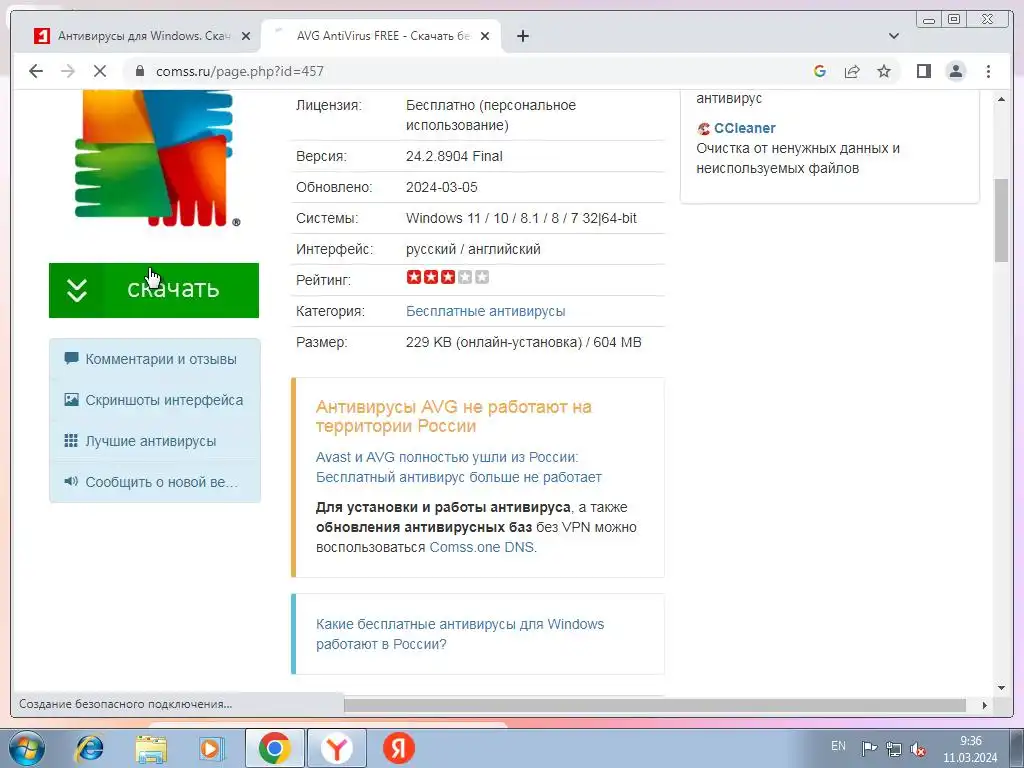Stop loading the page
The image size is (1024, 768).
click(100, 71)
